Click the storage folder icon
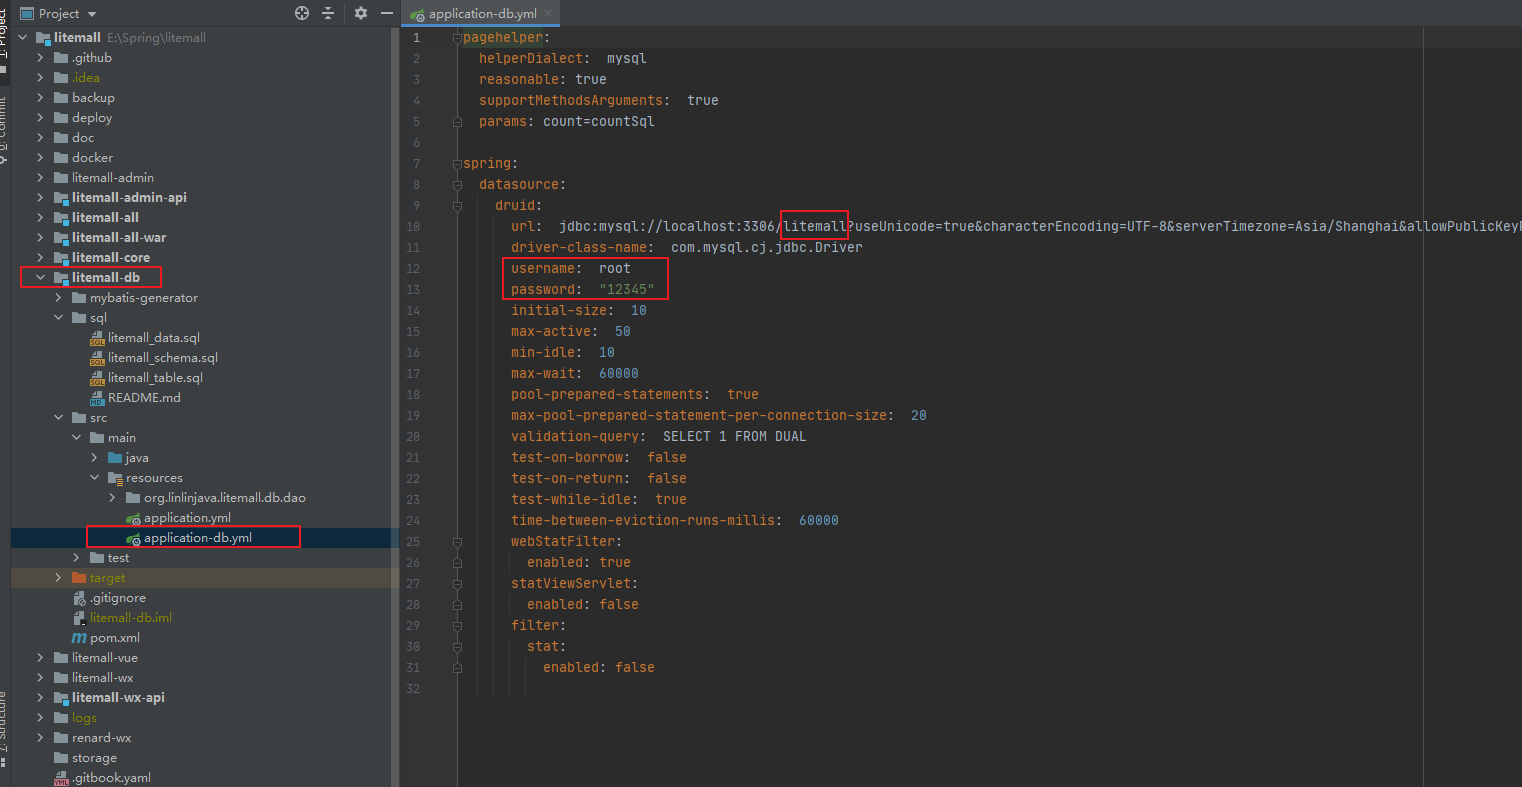1522x787 pixels. [61, 758]
